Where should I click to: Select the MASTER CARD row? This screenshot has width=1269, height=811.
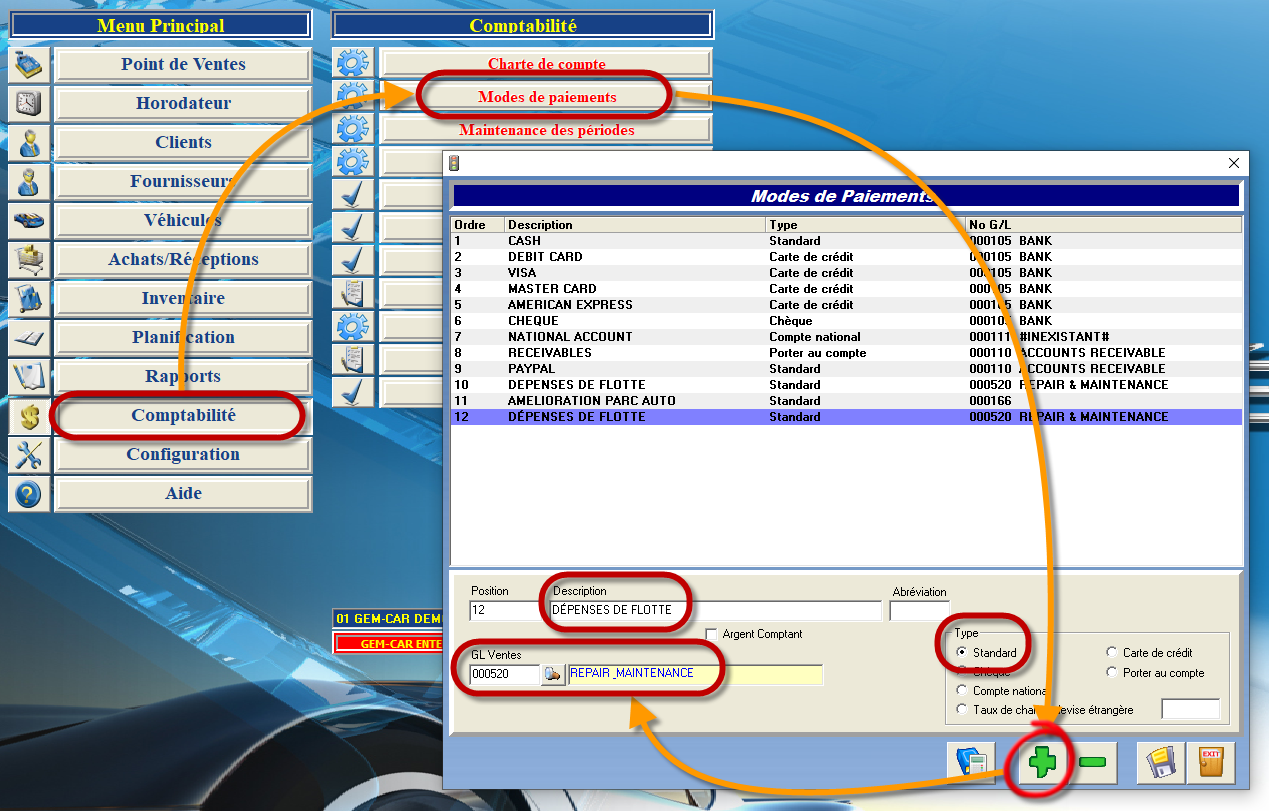846,289
